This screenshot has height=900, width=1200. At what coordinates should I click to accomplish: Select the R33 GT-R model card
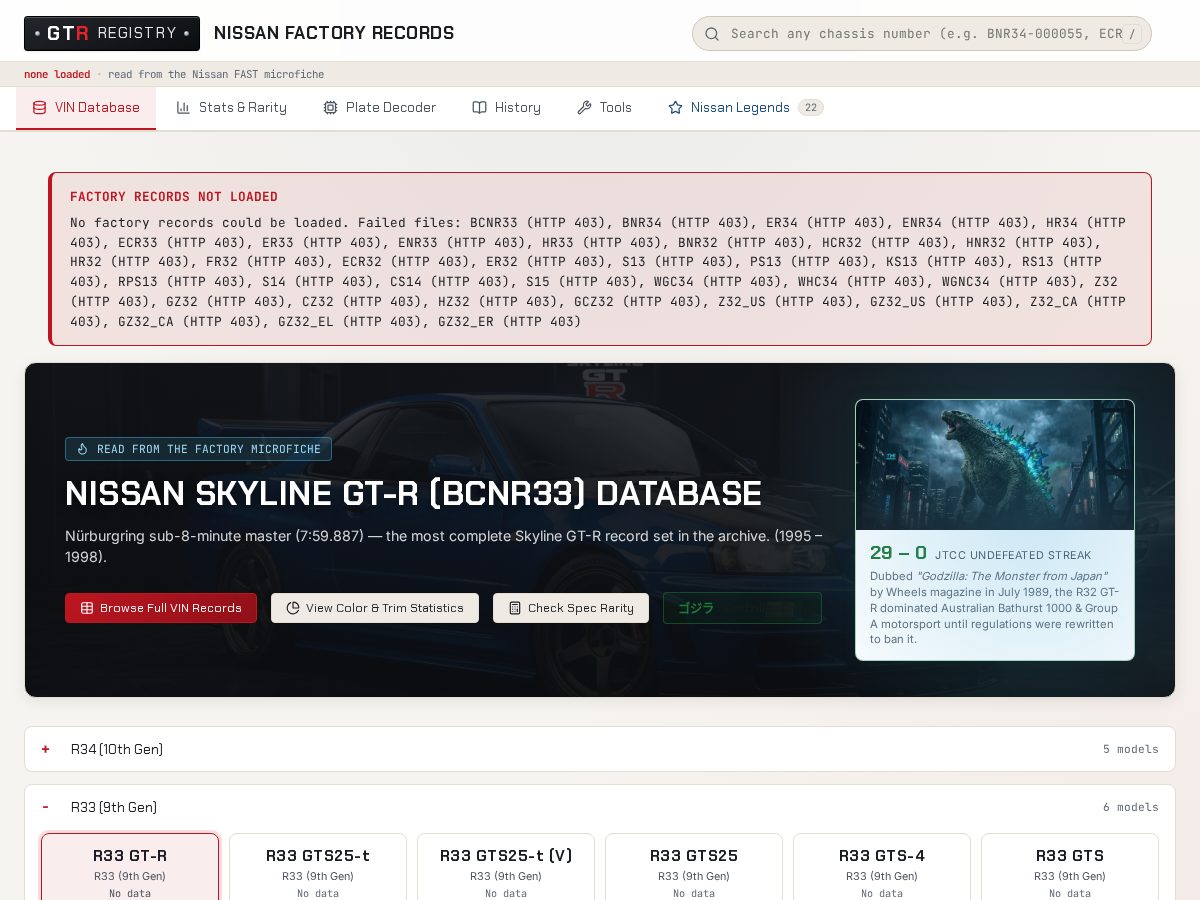pos(130,867)
